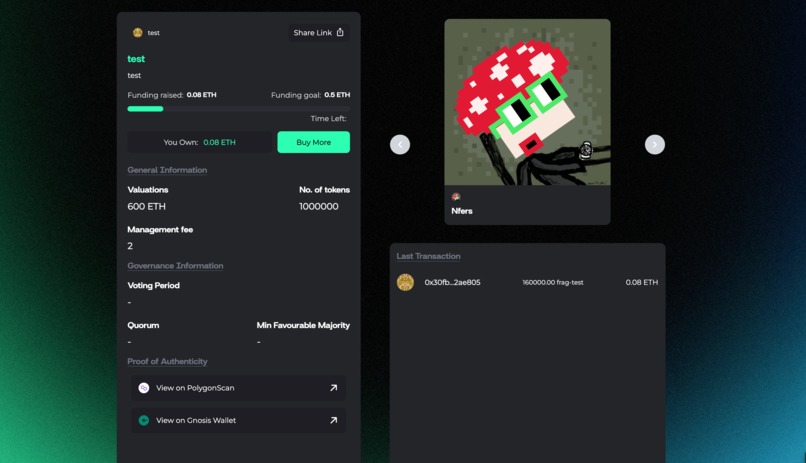Open View on PolygonScan link
Image resolution: width=806 pixels, height=463 pixels.
coord(238,388)
